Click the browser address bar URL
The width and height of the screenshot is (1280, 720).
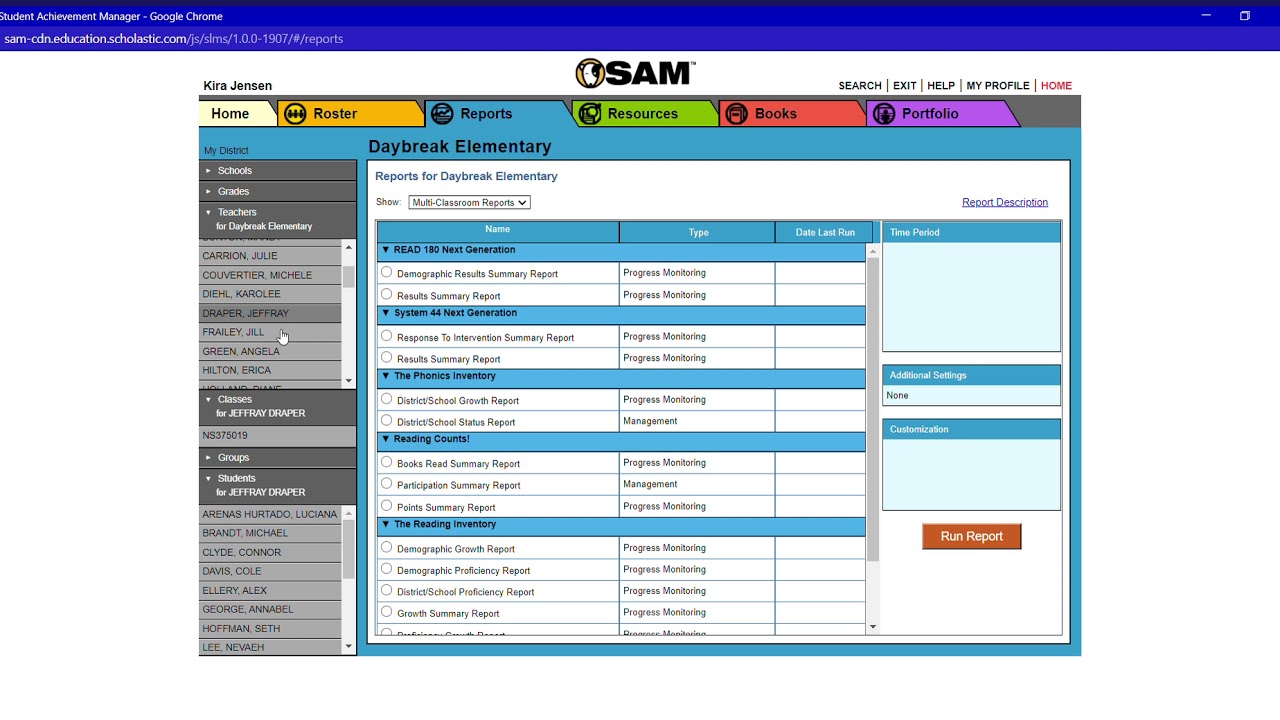(x=174, y=39)
